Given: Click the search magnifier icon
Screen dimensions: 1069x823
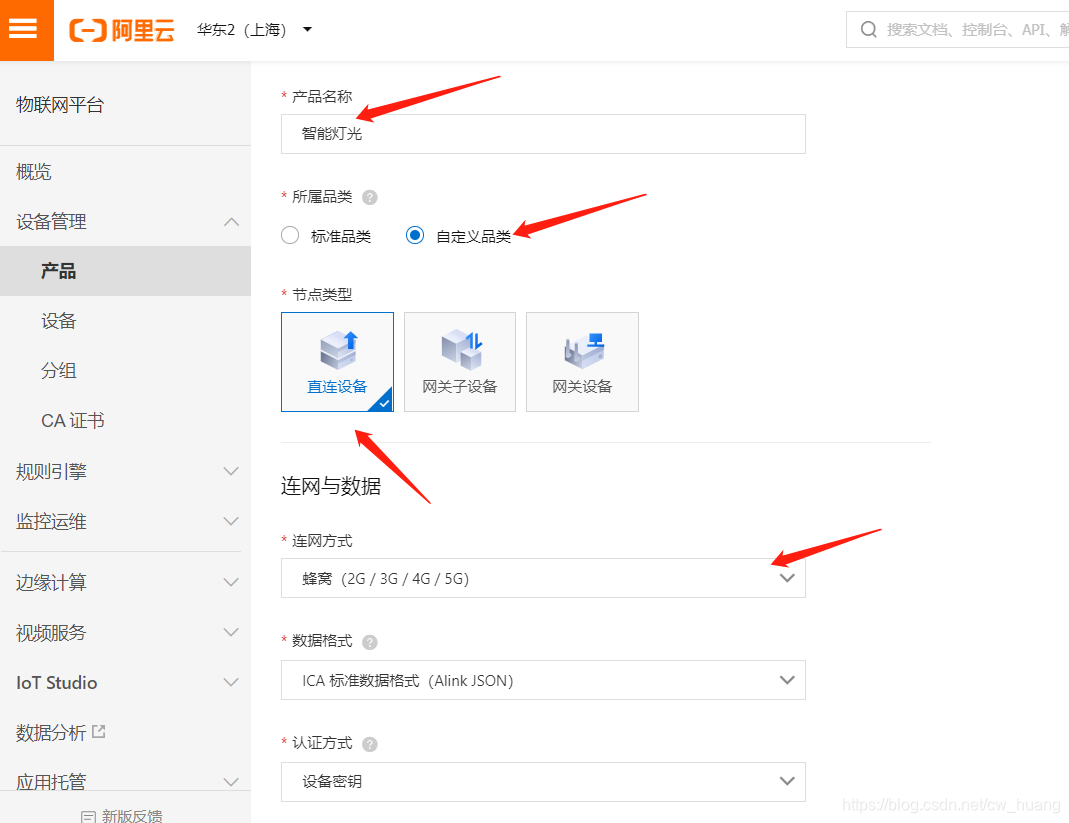Looking at the screenshot, I should click(868, 29).
